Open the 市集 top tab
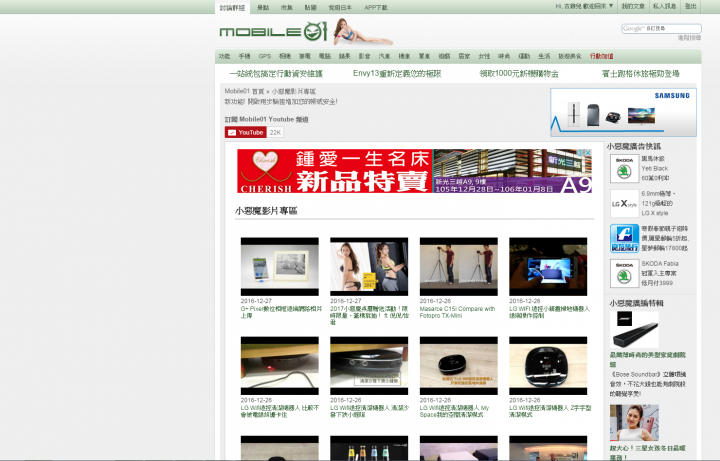This screenshot has height=461, width=720. pos(287,7)
